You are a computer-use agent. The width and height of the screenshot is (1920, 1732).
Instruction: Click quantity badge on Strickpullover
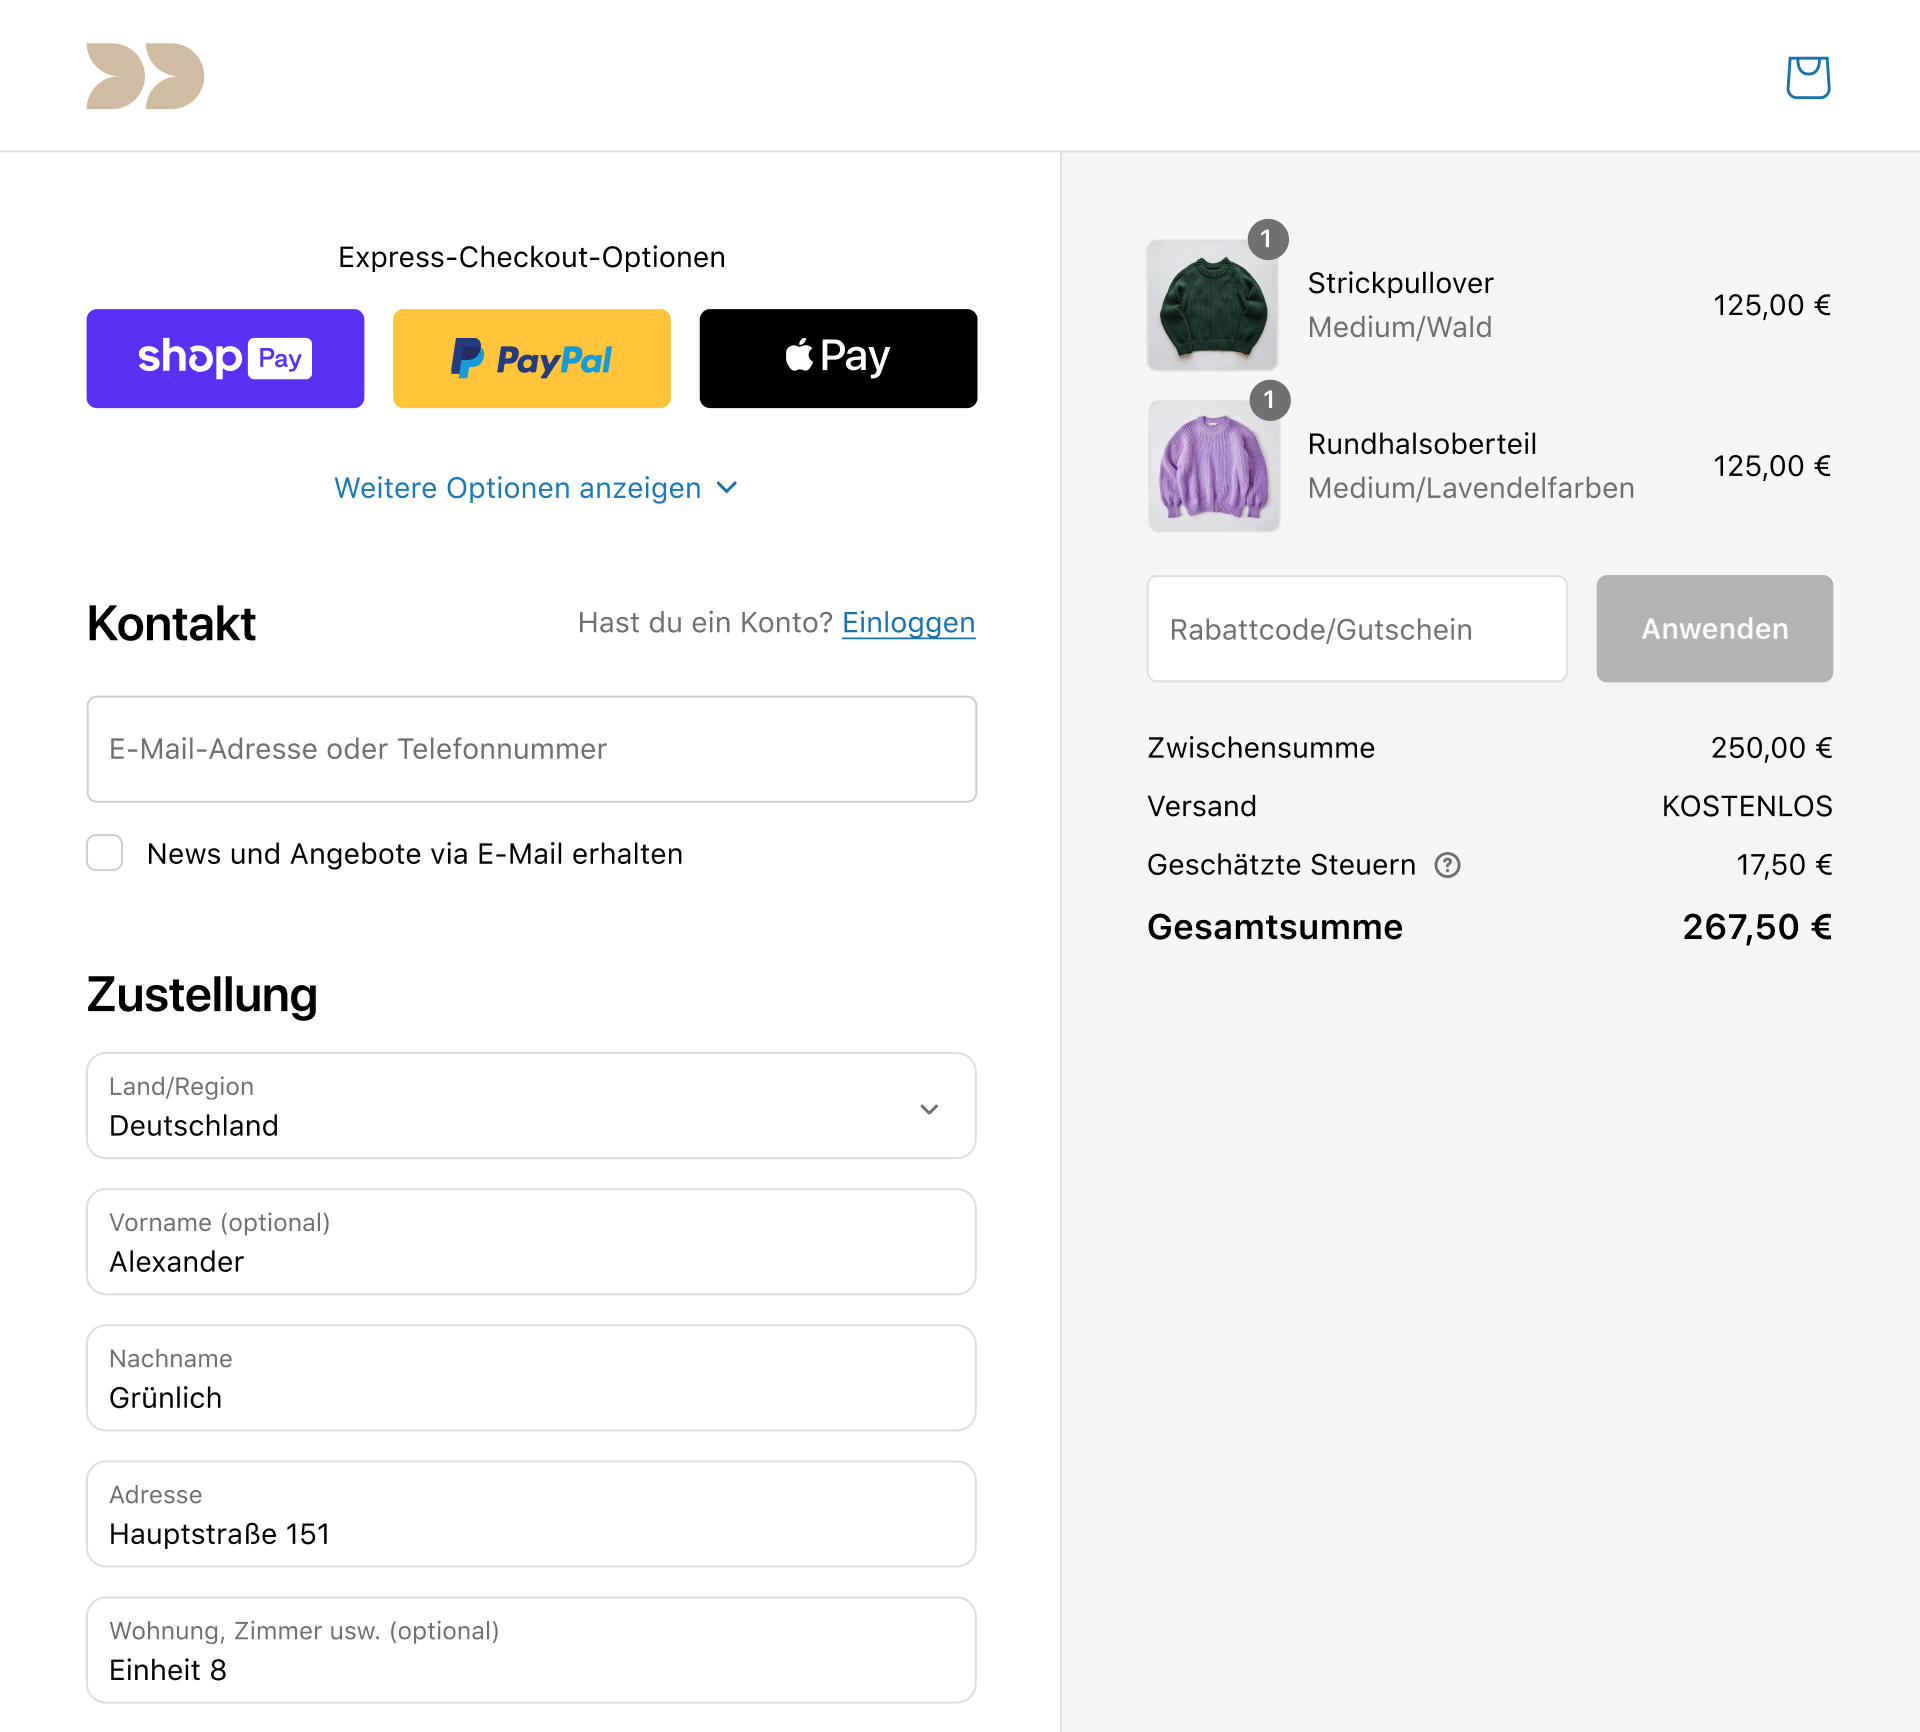tap(1267, 239)
